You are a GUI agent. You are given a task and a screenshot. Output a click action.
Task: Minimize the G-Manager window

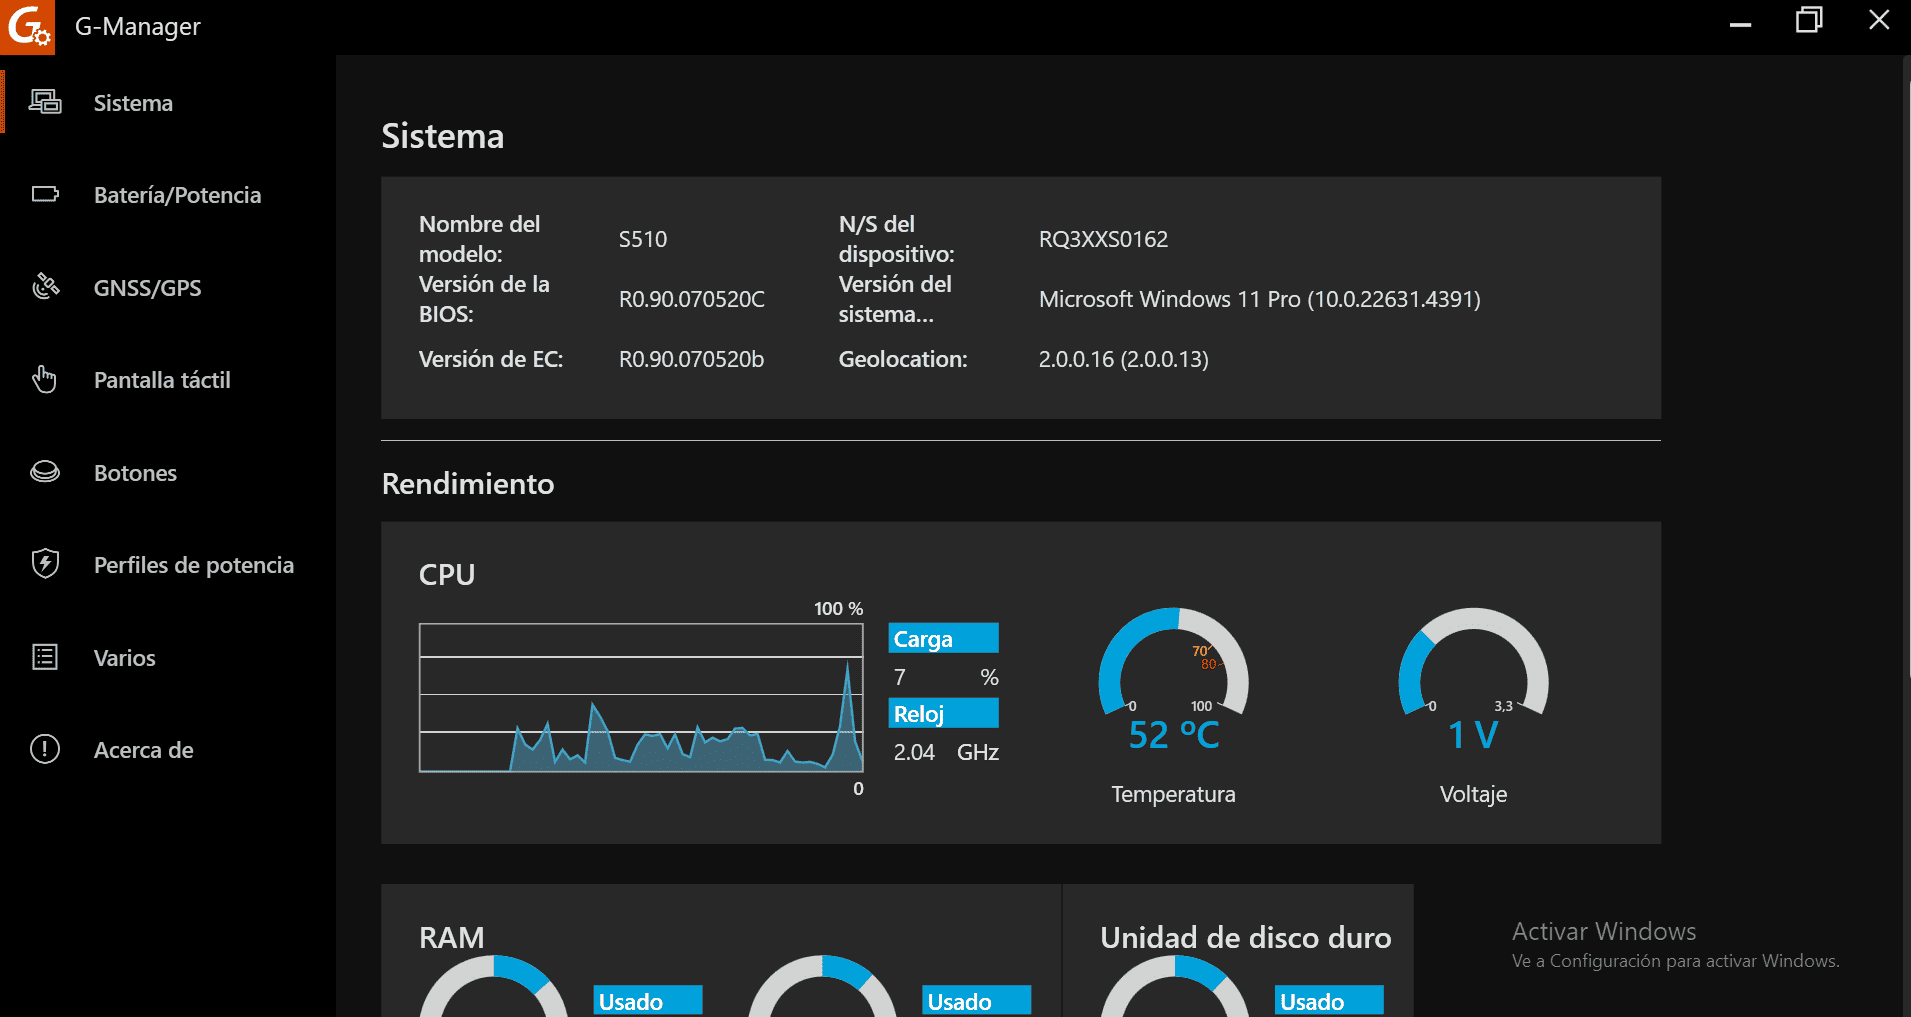(x=1740, y=24)
